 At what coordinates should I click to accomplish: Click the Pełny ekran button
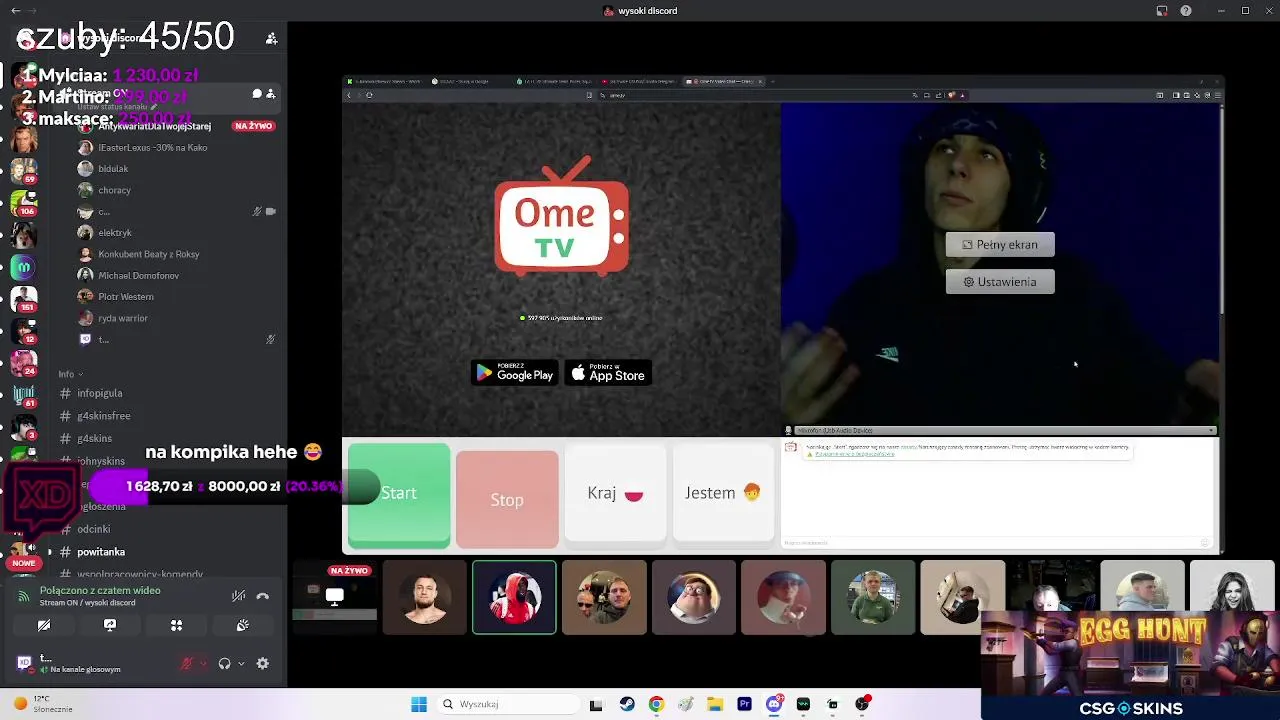[x=1000, y=244]
